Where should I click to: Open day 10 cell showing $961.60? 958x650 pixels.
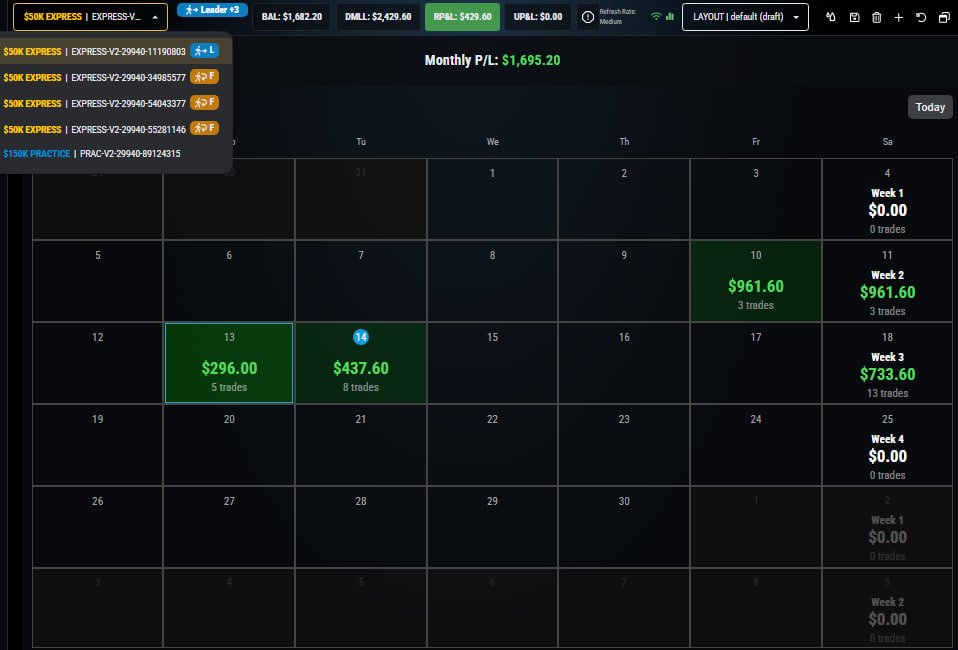coord(756,281)
